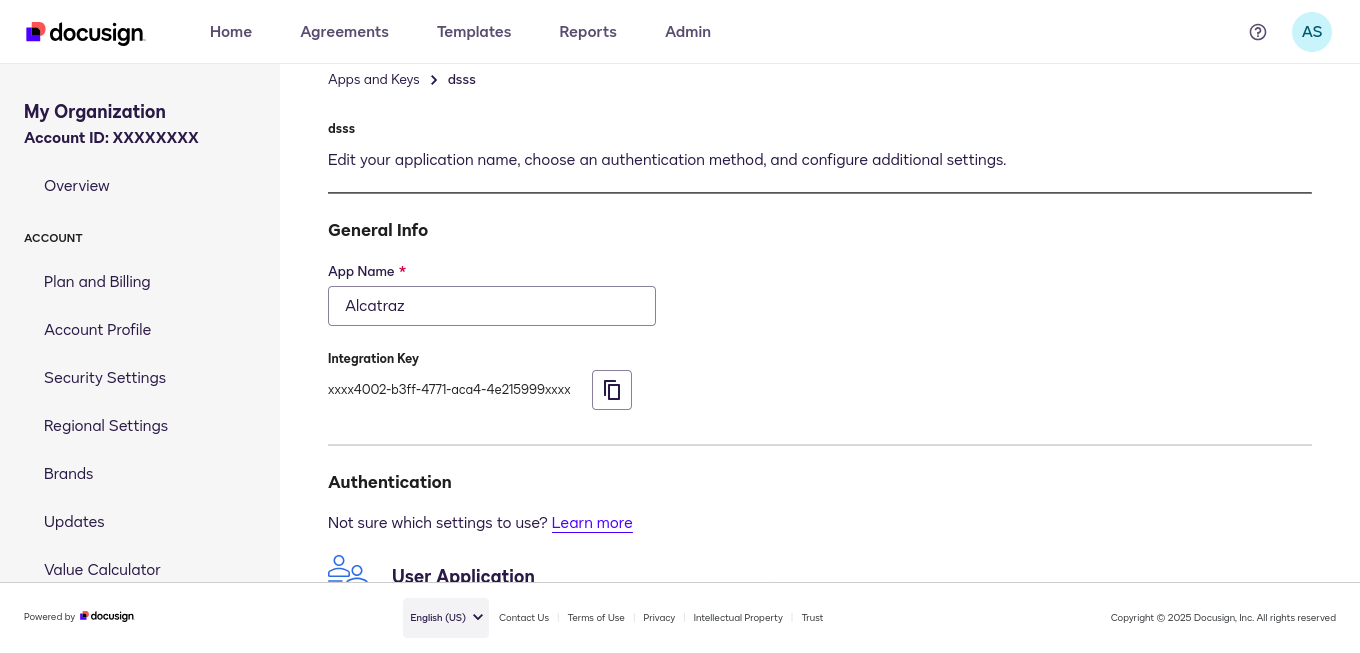Open the Learn more link
The height and width of the screenshot is (653, 1360).
point(592,522)
